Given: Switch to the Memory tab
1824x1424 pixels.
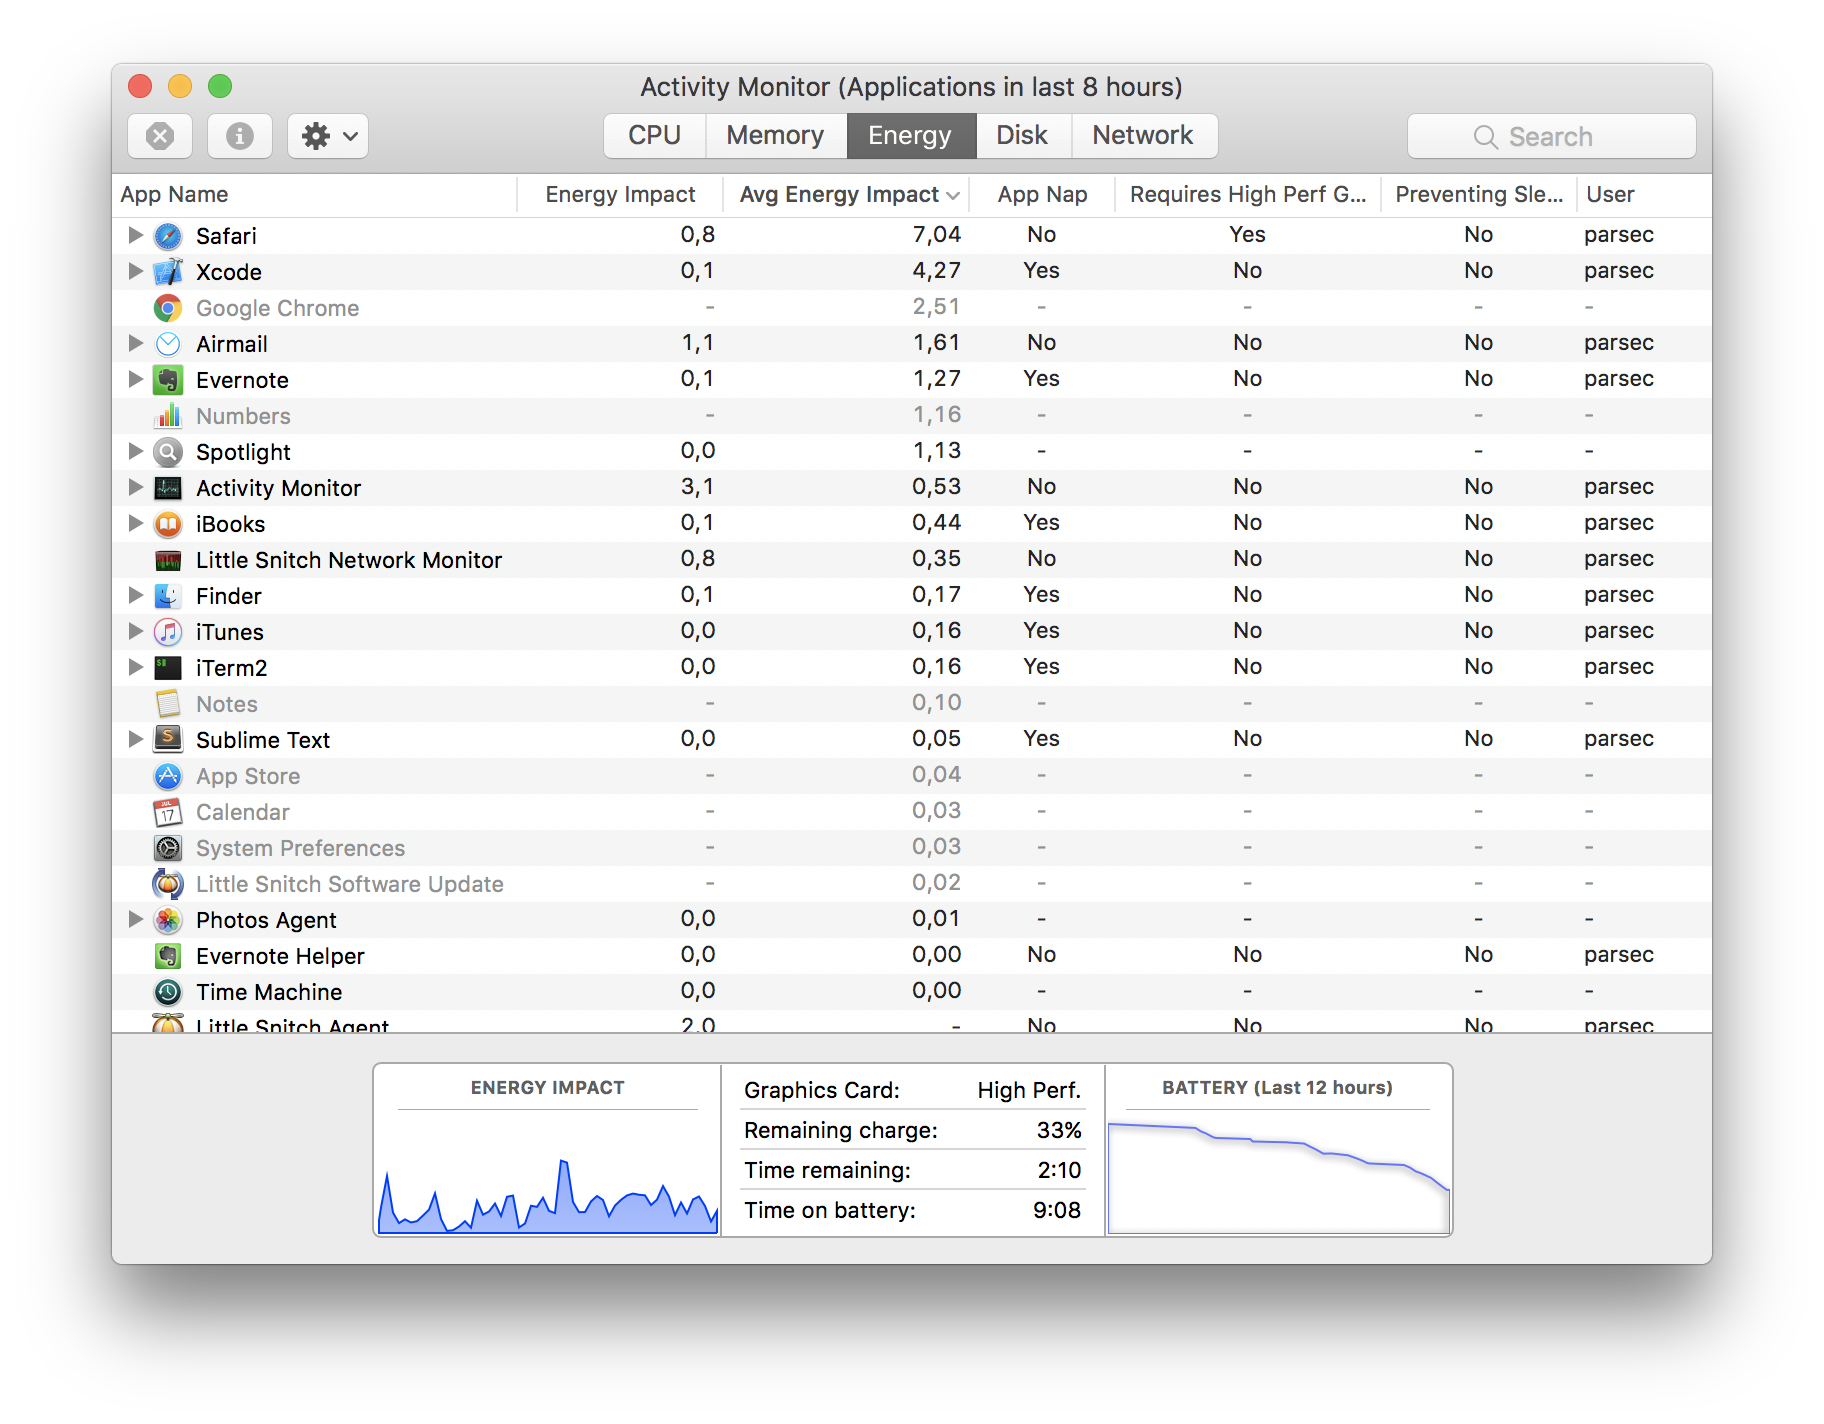Looking at the screenshot, I should coord(776,136).
